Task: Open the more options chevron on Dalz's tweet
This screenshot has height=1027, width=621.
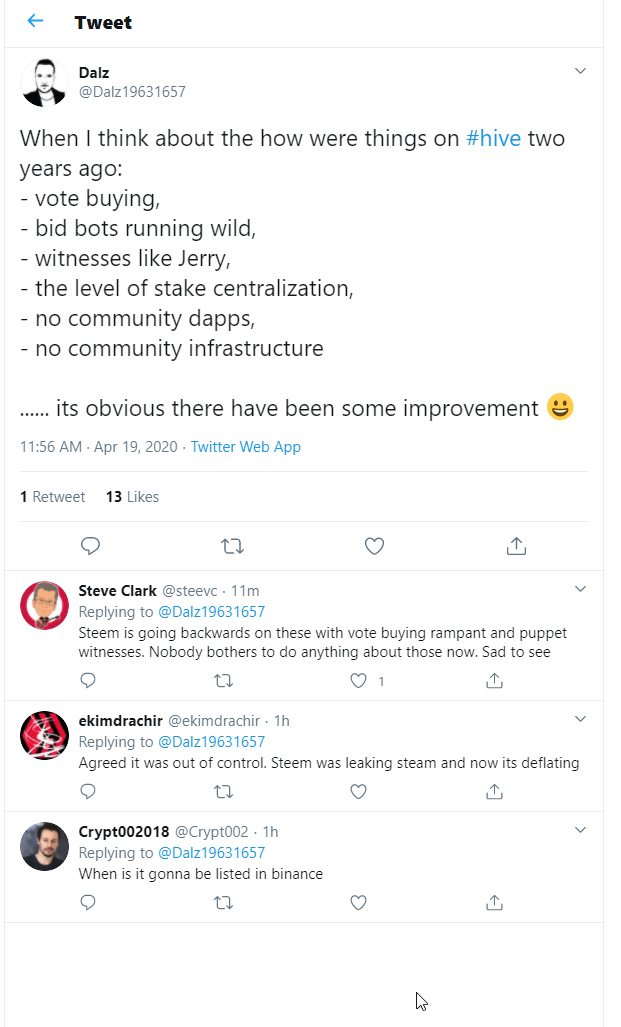Action: coord(580,71)
